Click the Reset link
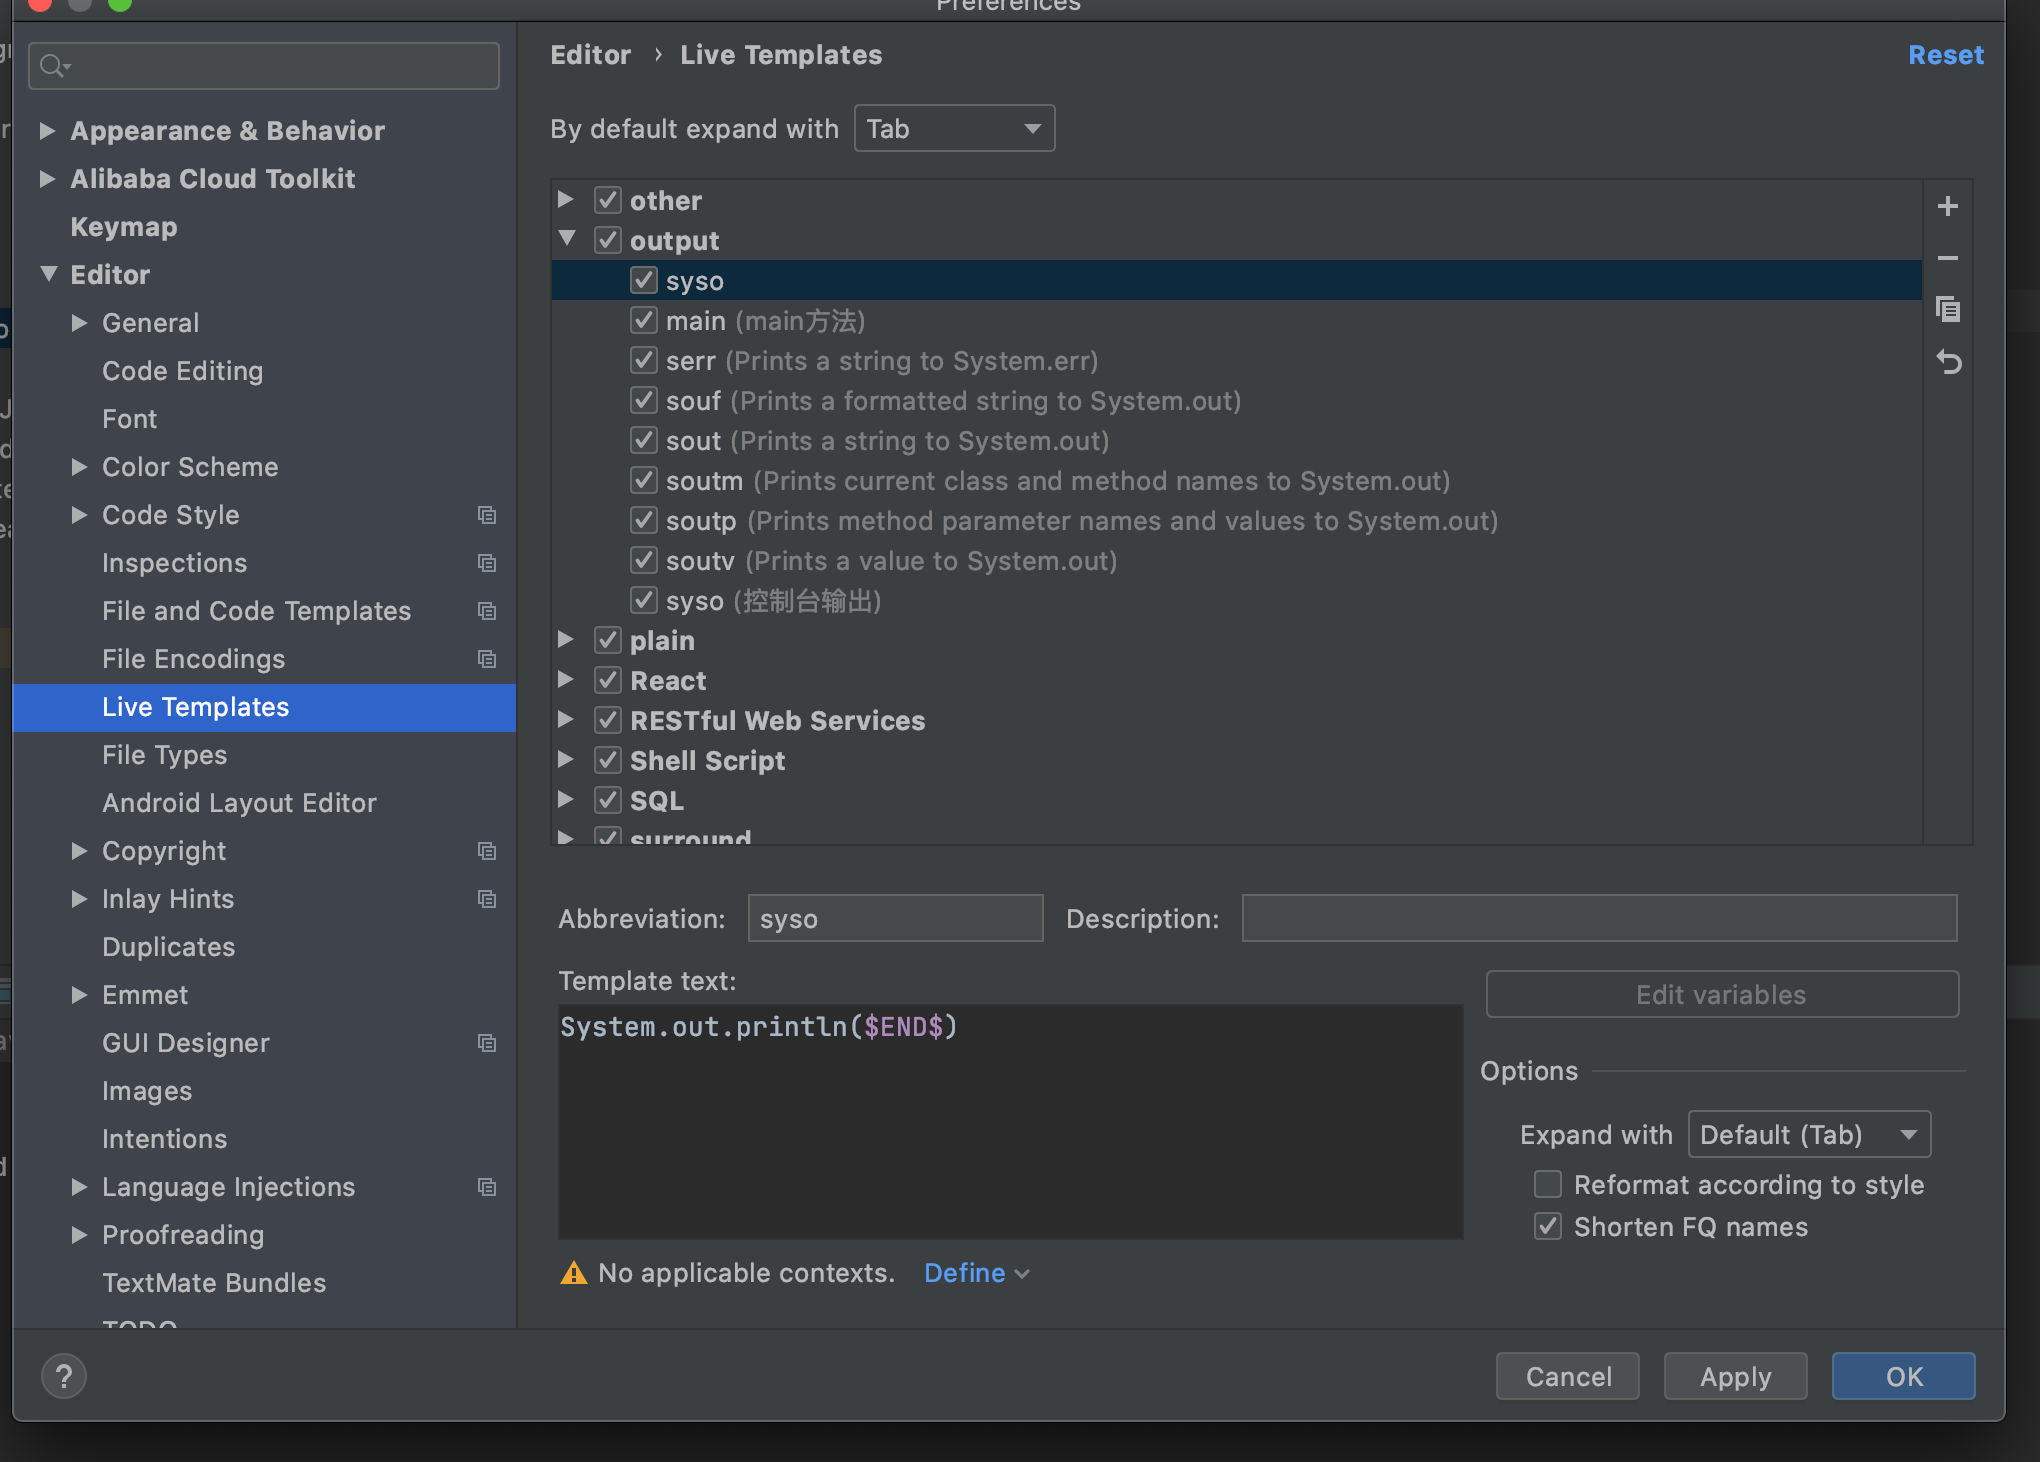 (1945, 55)
